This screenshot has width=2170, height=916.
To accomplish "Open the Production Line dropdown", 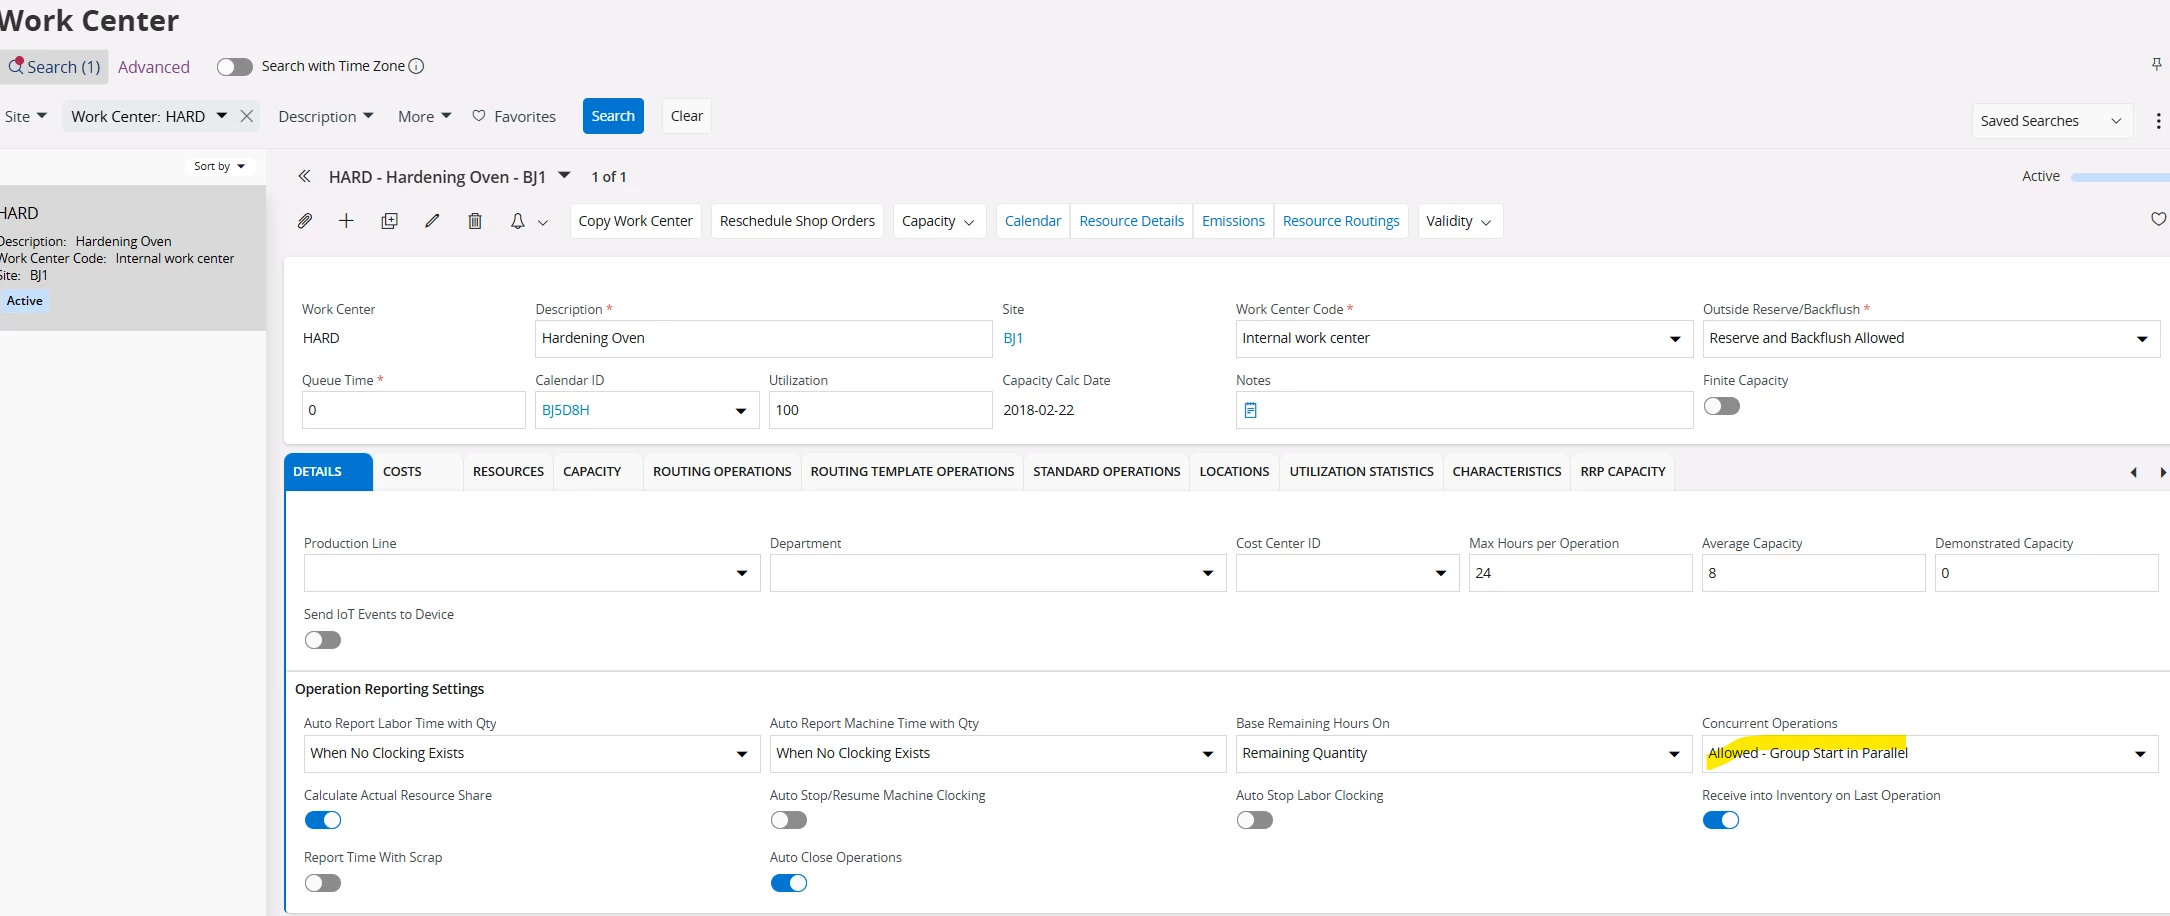I will click(742, 573).
